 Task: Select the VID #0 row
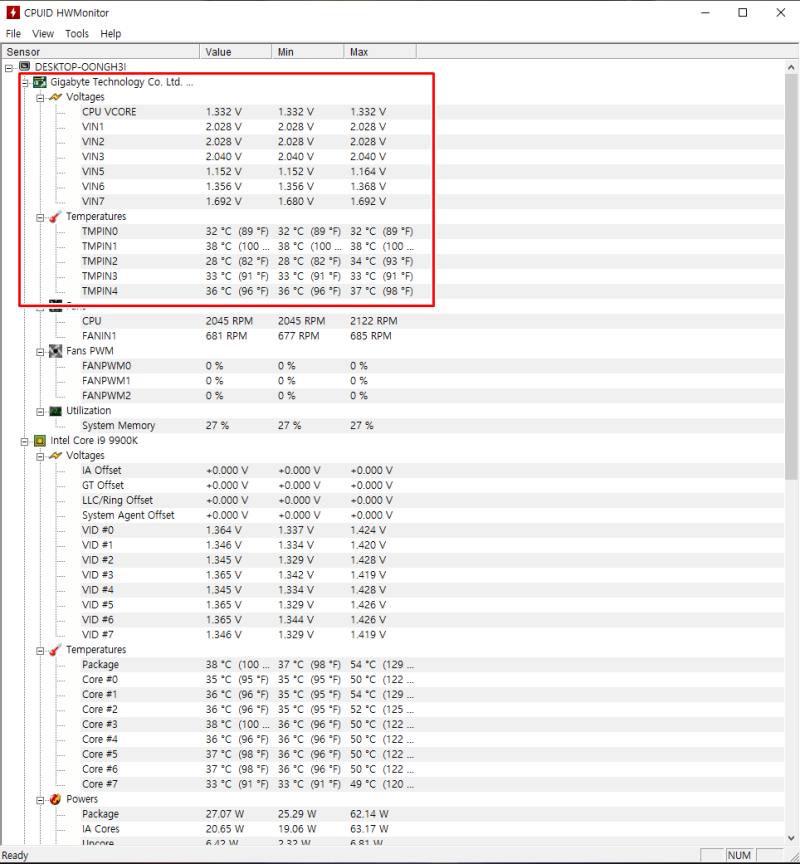pos(431,530)
